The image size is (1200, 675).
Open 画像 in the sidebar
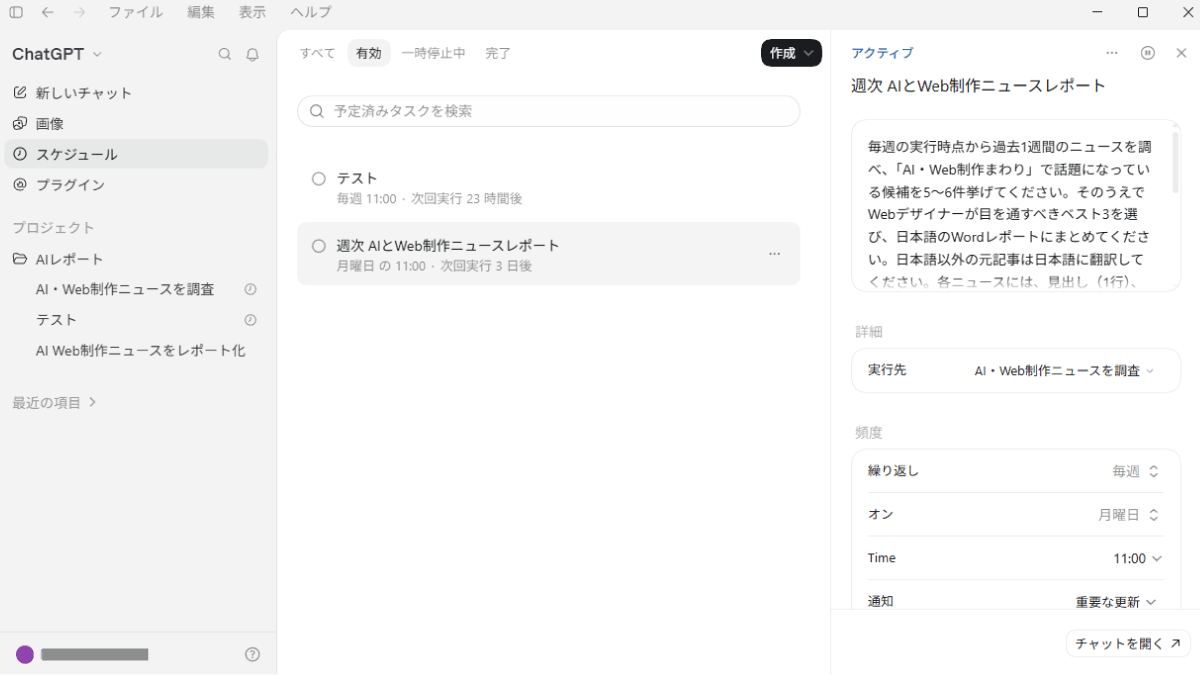pos(136,123)
